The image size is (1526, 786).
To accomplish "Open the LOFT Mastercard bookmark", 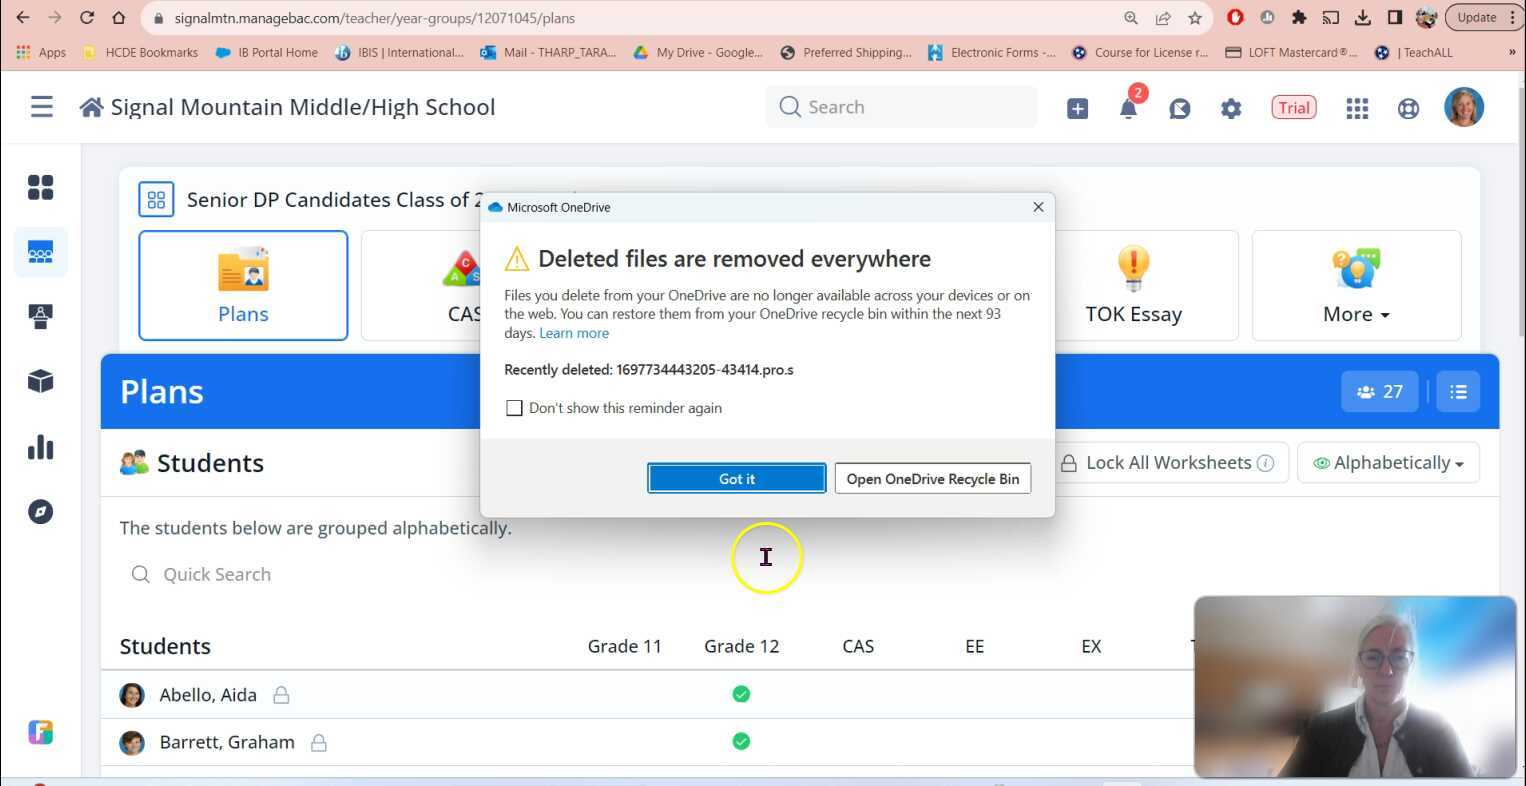I will pos(1291,52).
